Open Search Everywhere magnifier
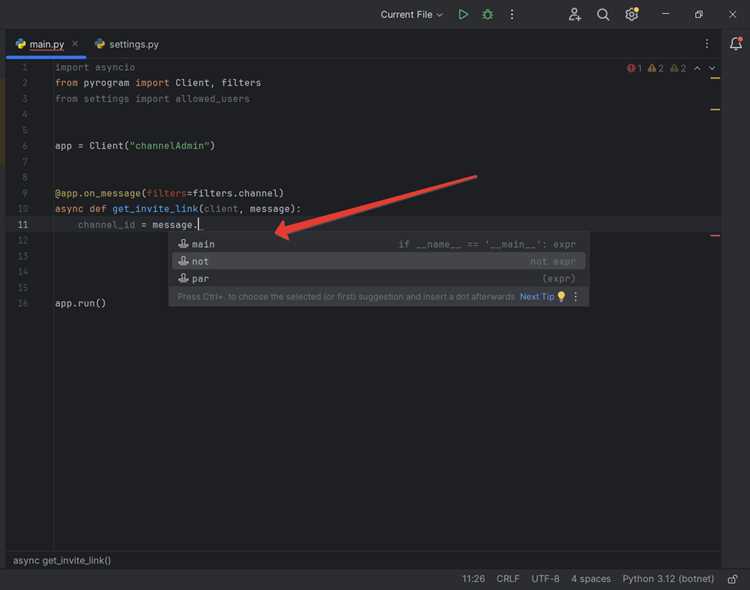Screen dimensions: 750x590 pyautogui.click(x=603, y=14)
